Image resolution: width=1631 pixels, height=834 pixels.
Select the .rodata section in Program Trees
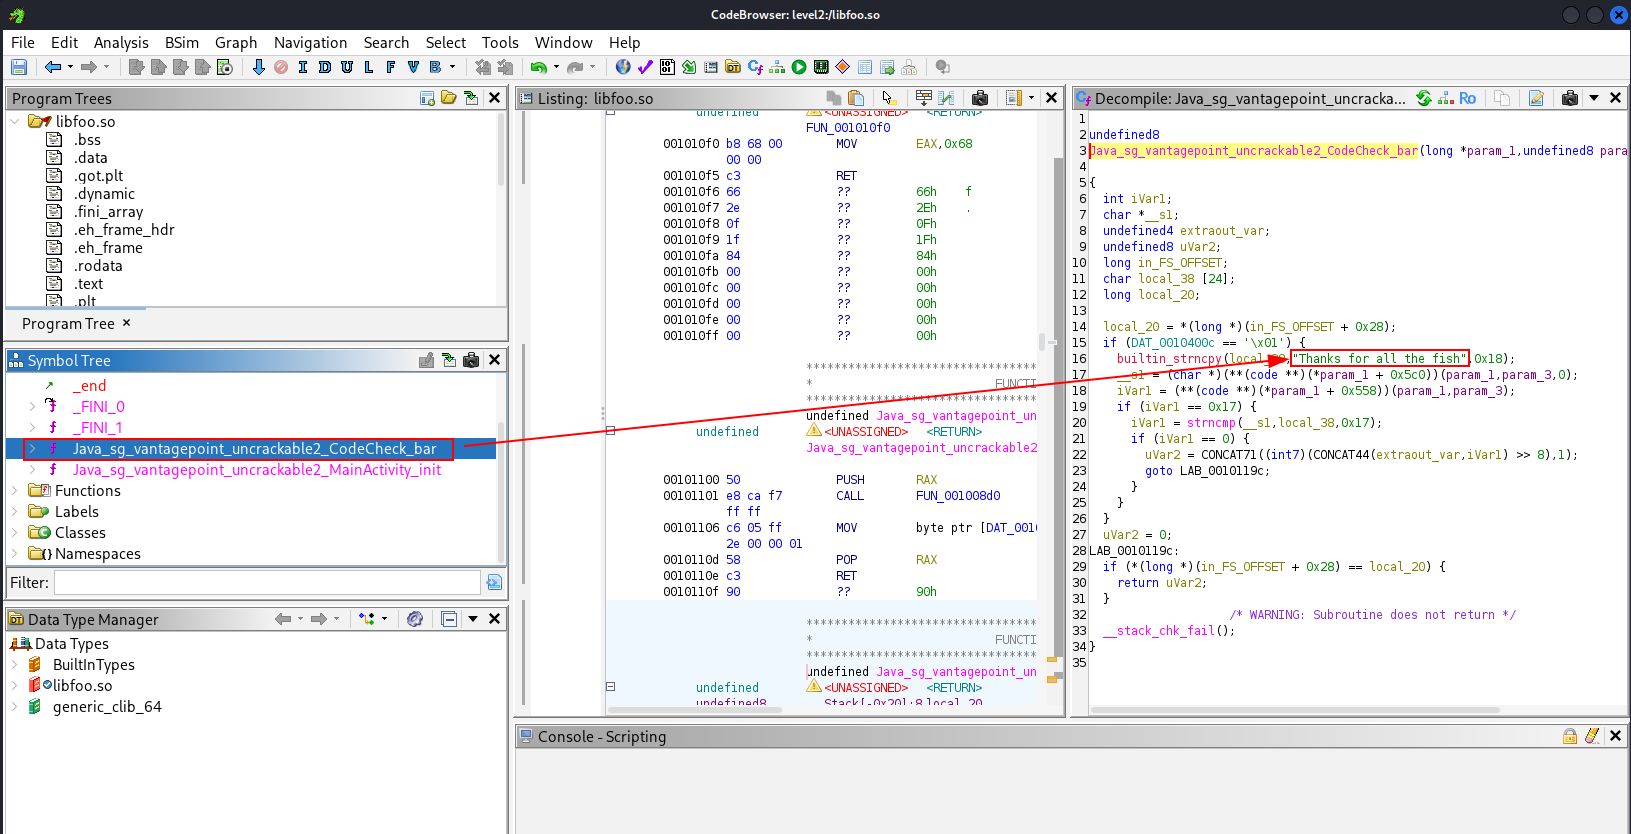[x=98, y=266]
